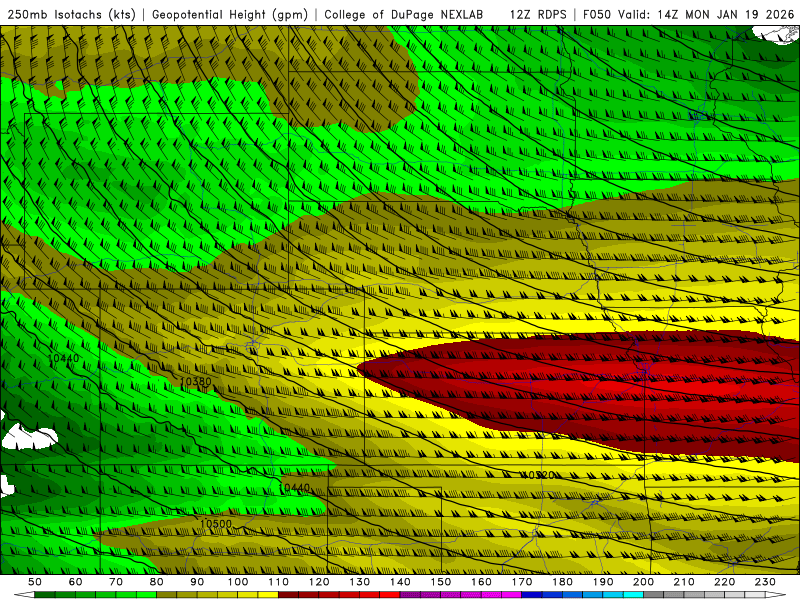Click the 120 value on the color scale
This screenshot has height=600, width=800.
click(x=319, y=582)
